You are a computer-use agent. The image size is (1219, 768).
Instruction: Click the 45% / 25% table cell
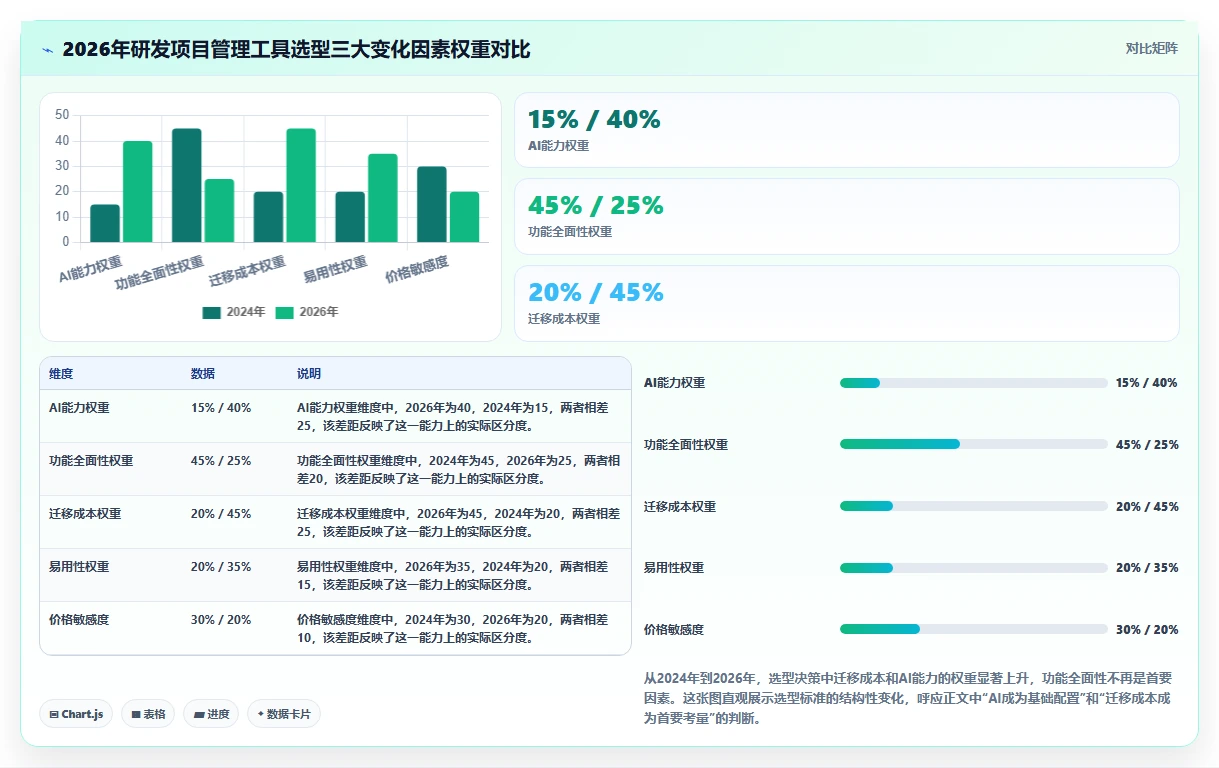tap(221, 461)
